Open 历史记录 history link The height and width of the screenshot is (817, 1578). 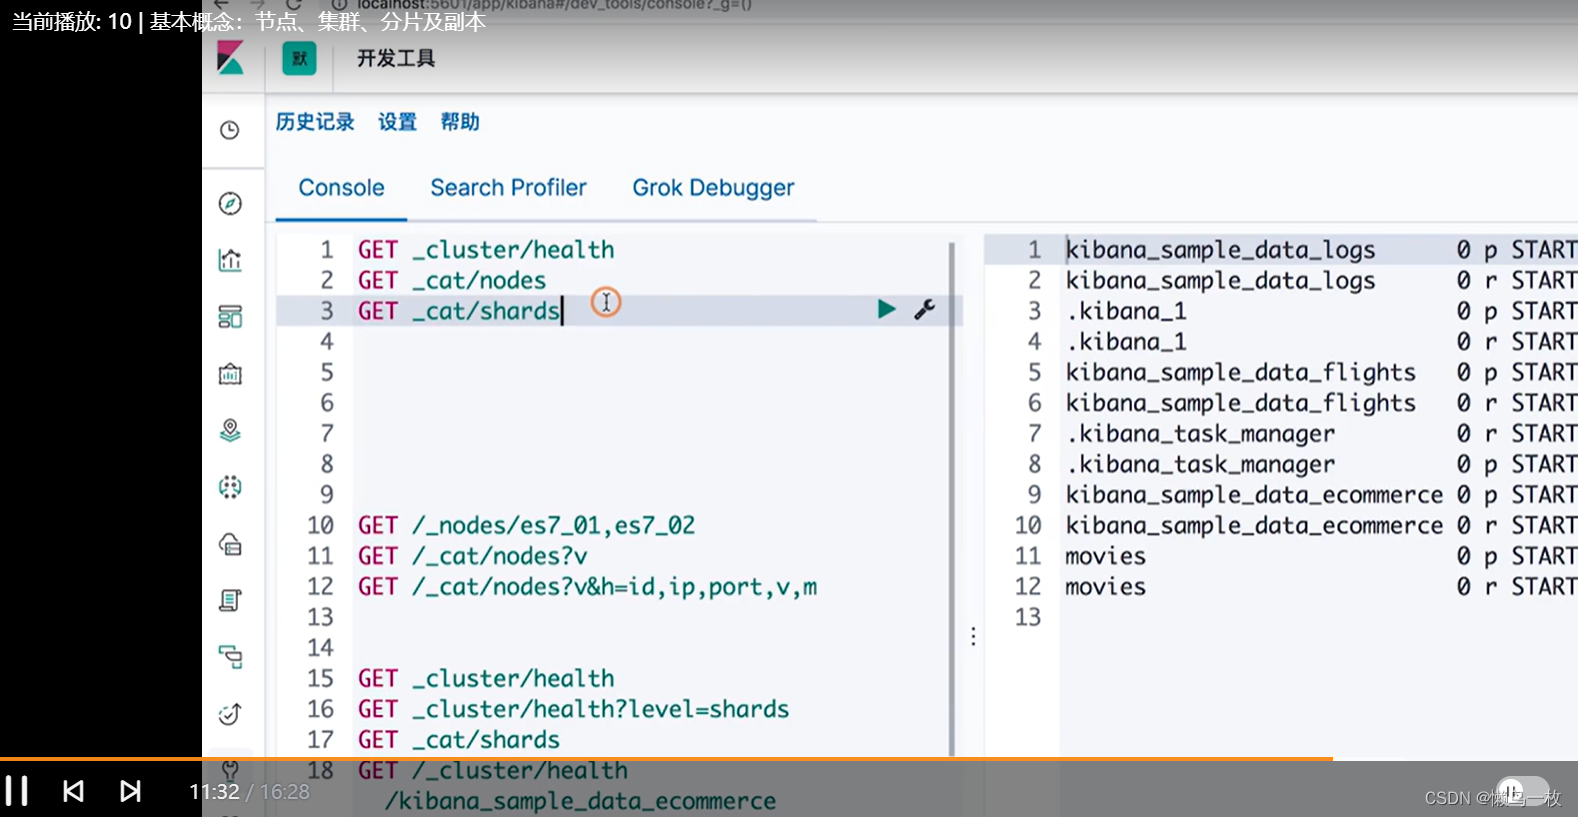pos(315,122)
